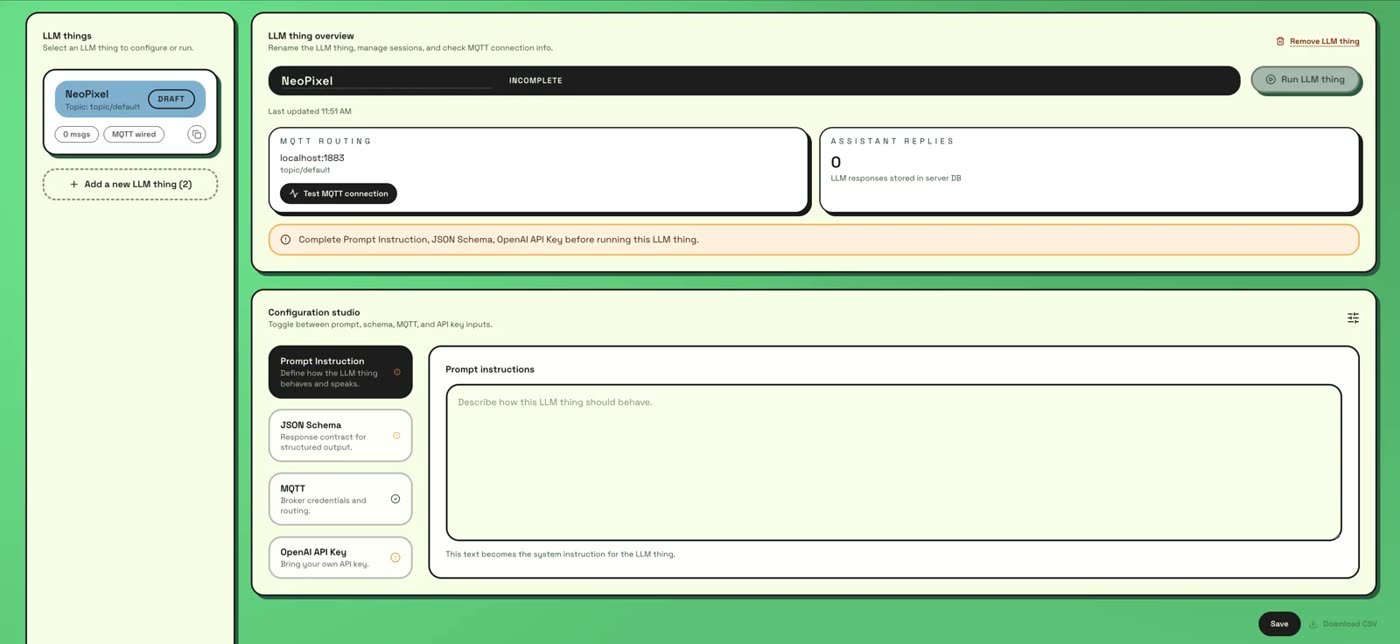Download the CSV file
This screenshot has height=644, width=1400.
click(1342, 624)
